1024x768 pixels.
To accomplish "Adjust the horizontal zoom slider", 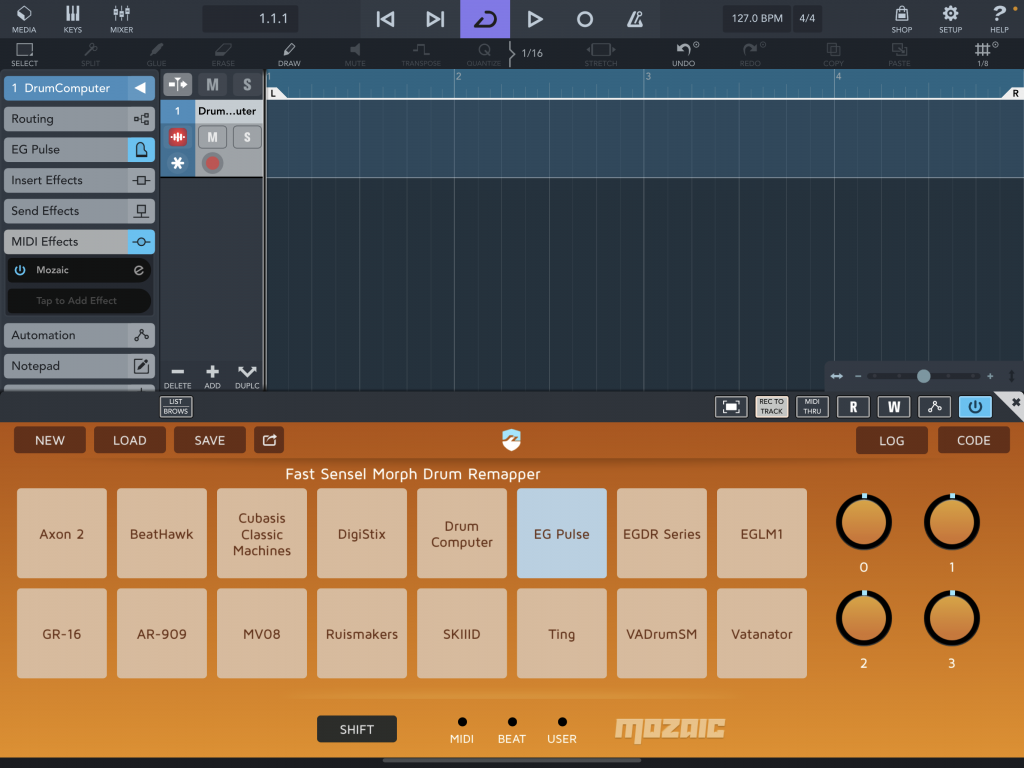I will pos(923,376).
